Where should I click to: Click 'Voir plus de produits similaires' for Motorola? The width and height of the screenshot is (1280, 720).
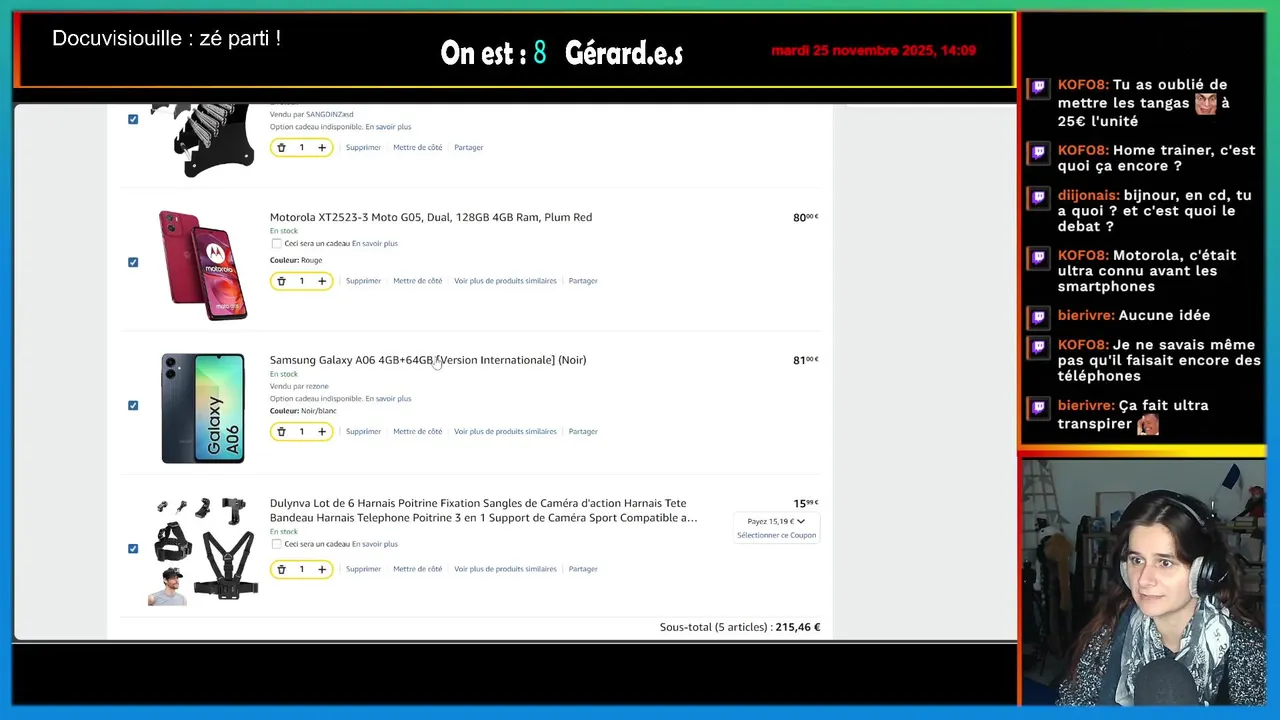(505, 281)
